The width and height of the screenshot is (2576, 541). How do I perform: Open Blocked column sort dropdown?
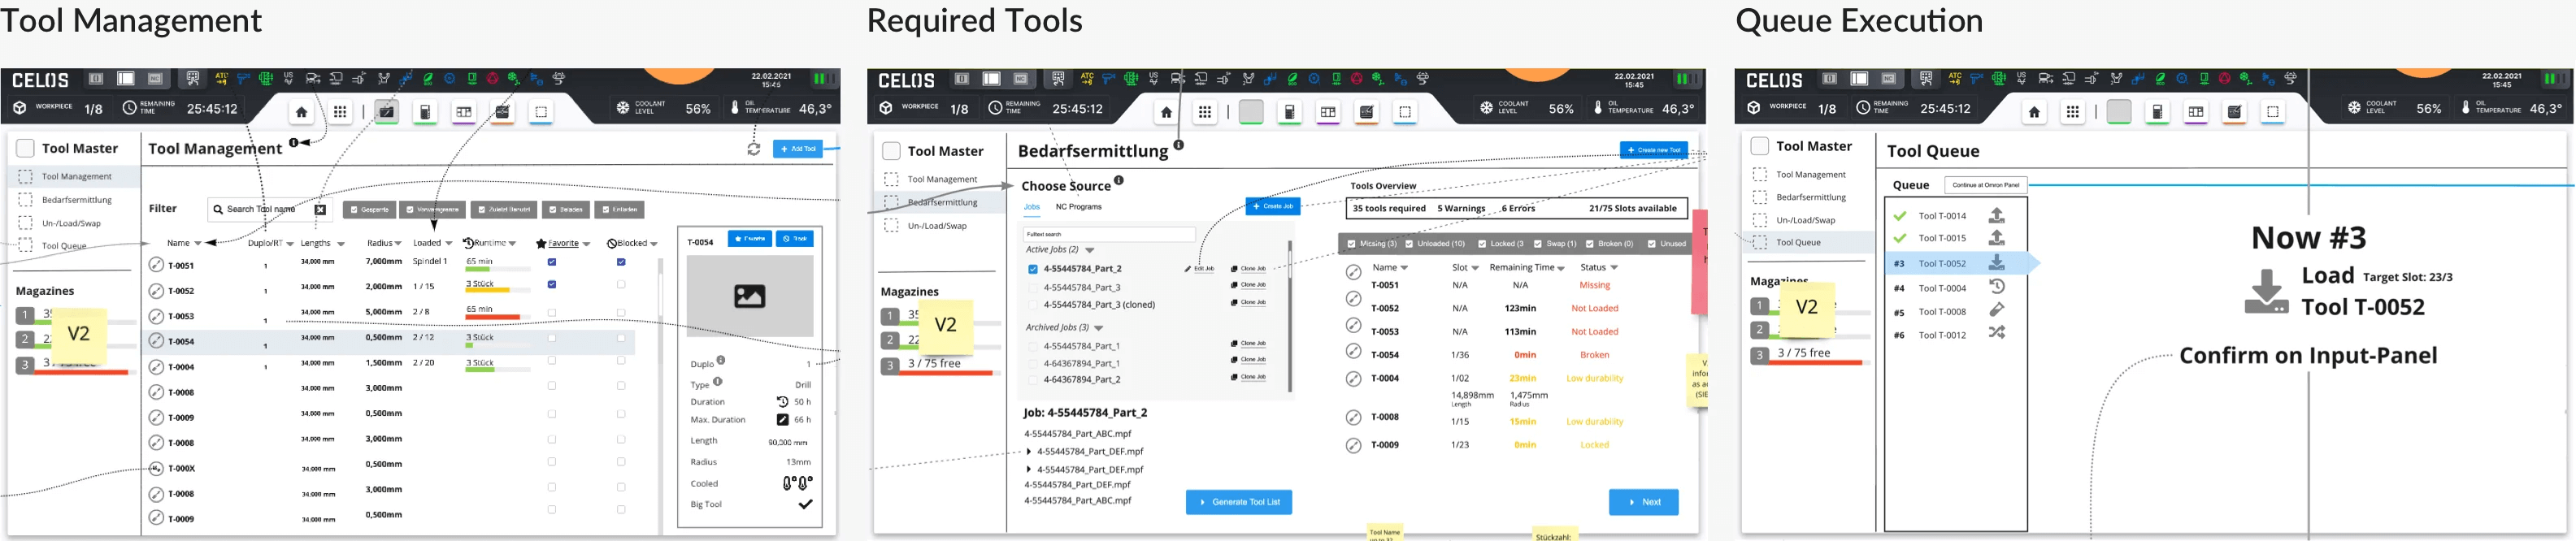pos(654,244)
